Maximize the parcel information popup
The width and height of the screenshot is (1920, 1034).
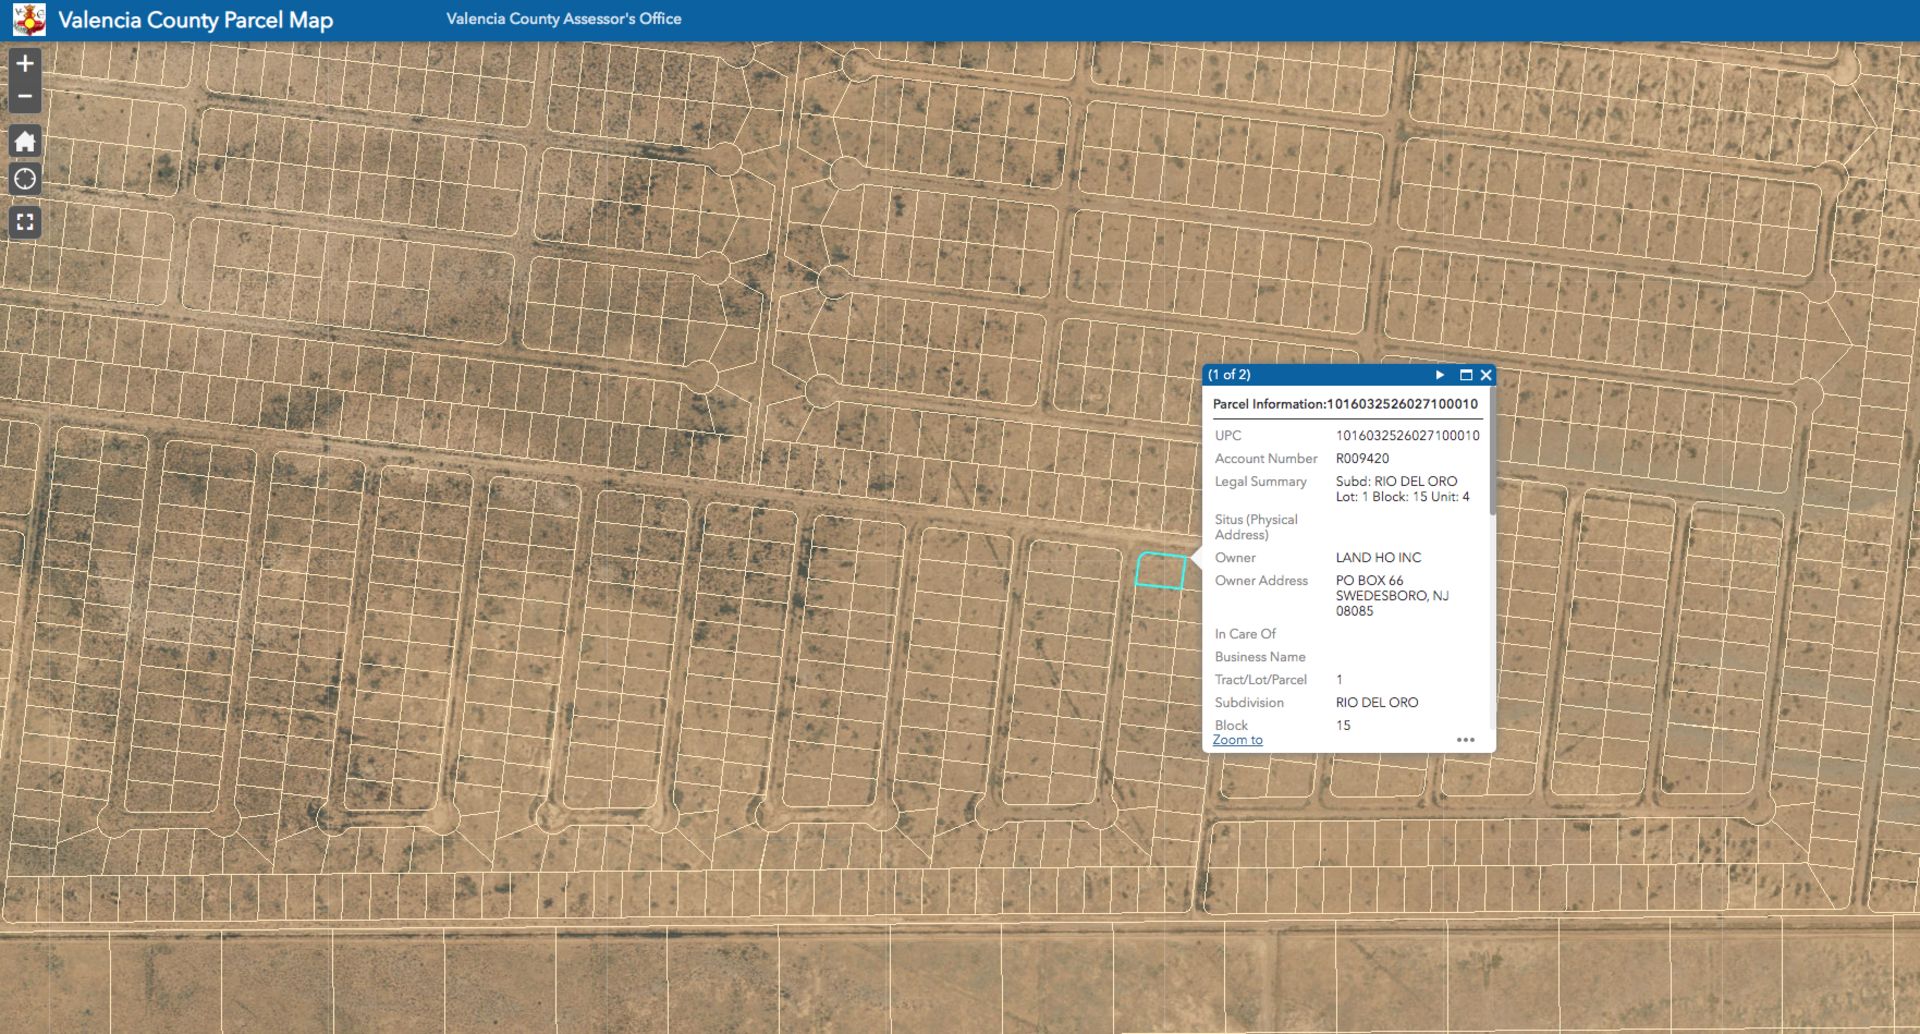(x=1466, y=375)
